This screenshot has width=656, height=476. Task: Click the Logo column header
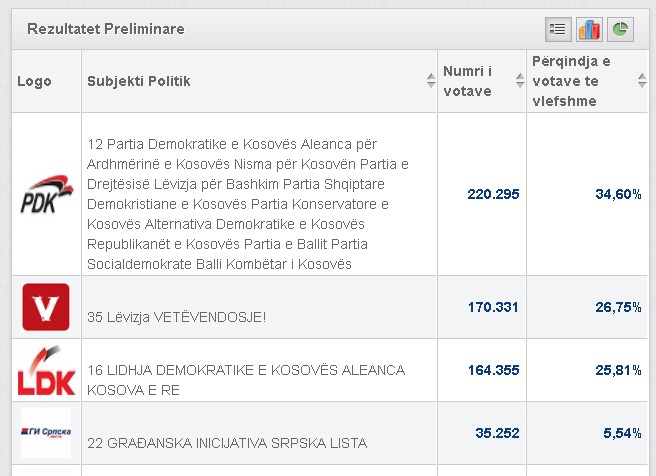point(35,81)
